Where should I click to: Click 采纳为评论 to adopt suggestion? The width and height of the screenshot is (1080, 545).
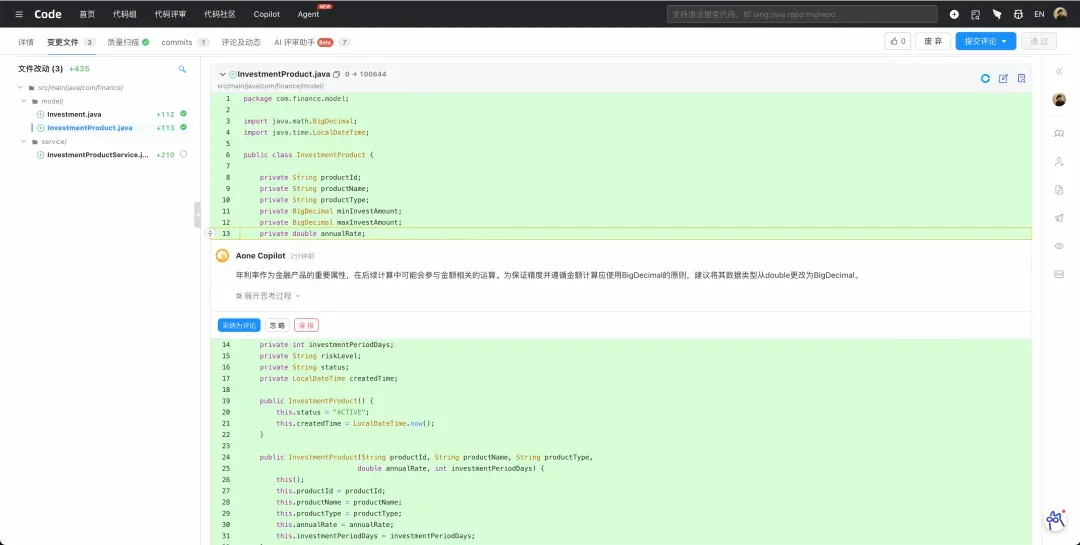pos(239,325)
